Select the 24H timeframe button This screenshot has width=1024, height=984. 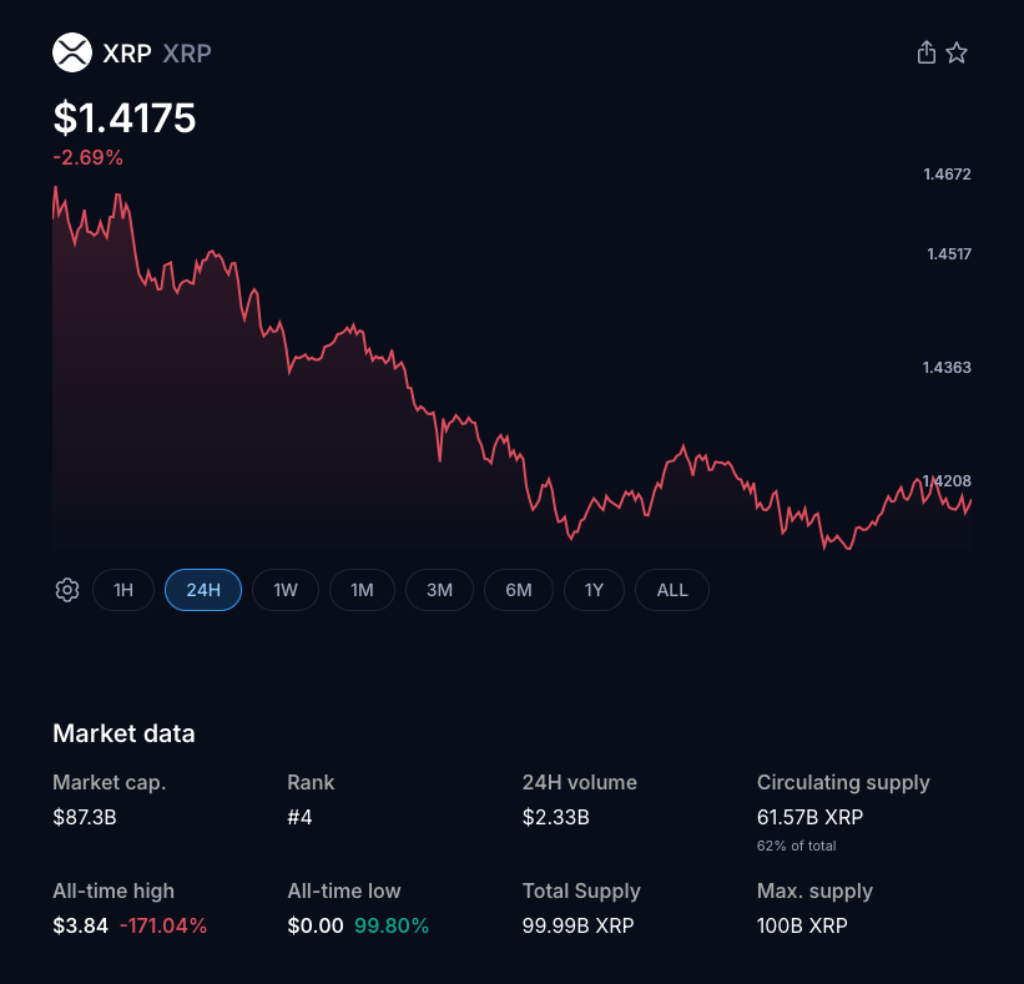(202, 590)
